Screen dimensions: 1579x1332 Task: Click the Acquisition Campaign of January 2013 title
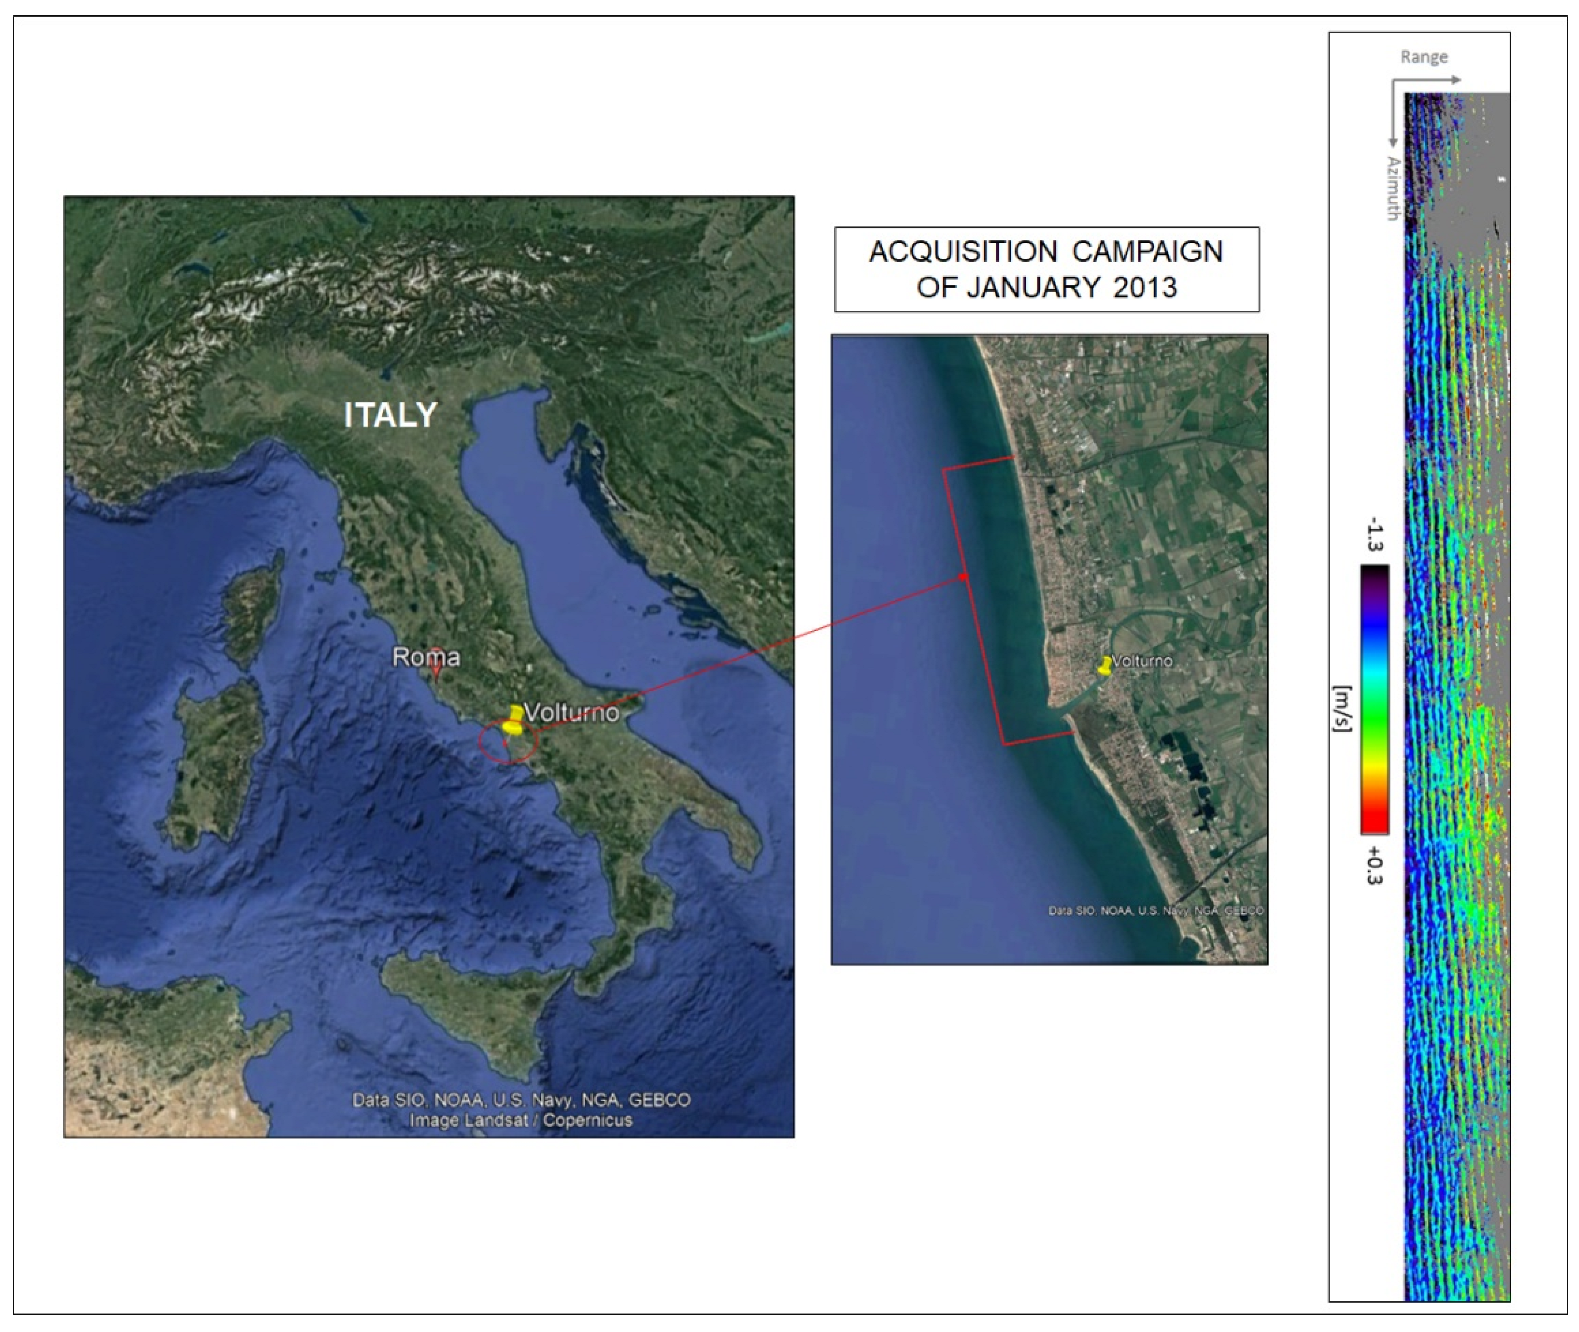(x=1046, y=269)
